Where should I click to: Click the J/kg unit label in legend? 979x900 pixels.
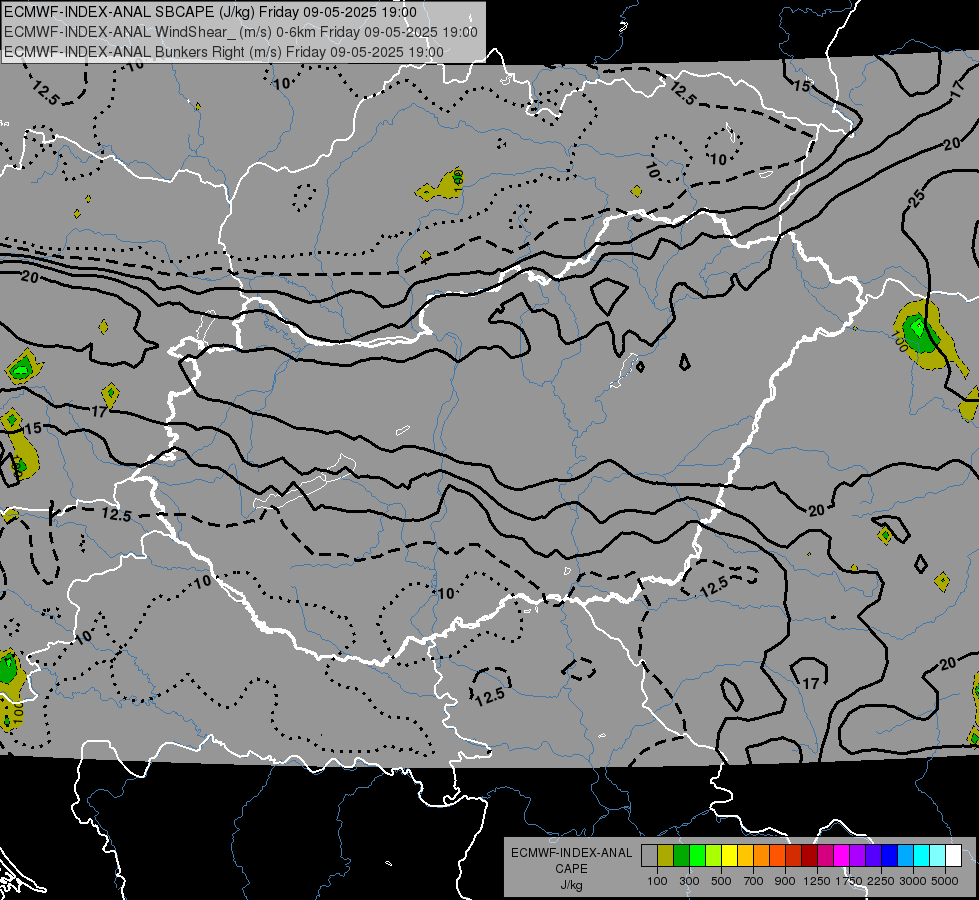[571, 885]
